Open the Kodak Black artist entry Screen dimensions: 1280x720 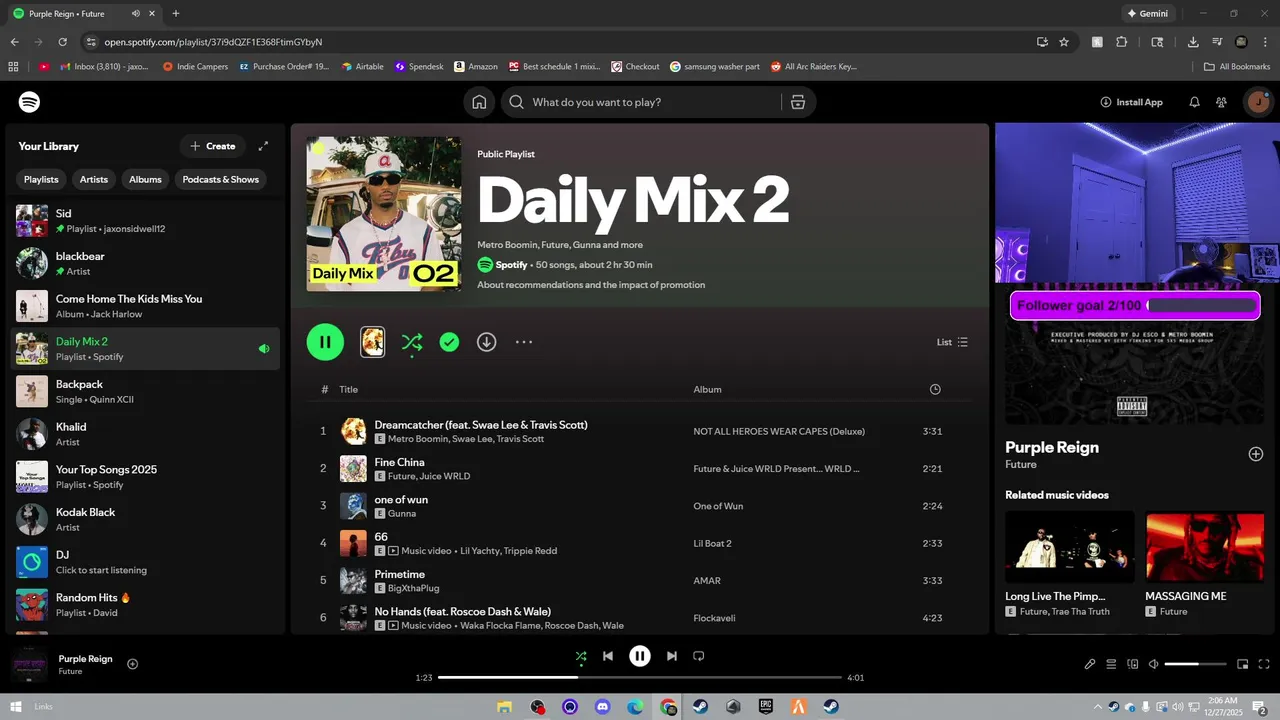[x=145, y=519]
